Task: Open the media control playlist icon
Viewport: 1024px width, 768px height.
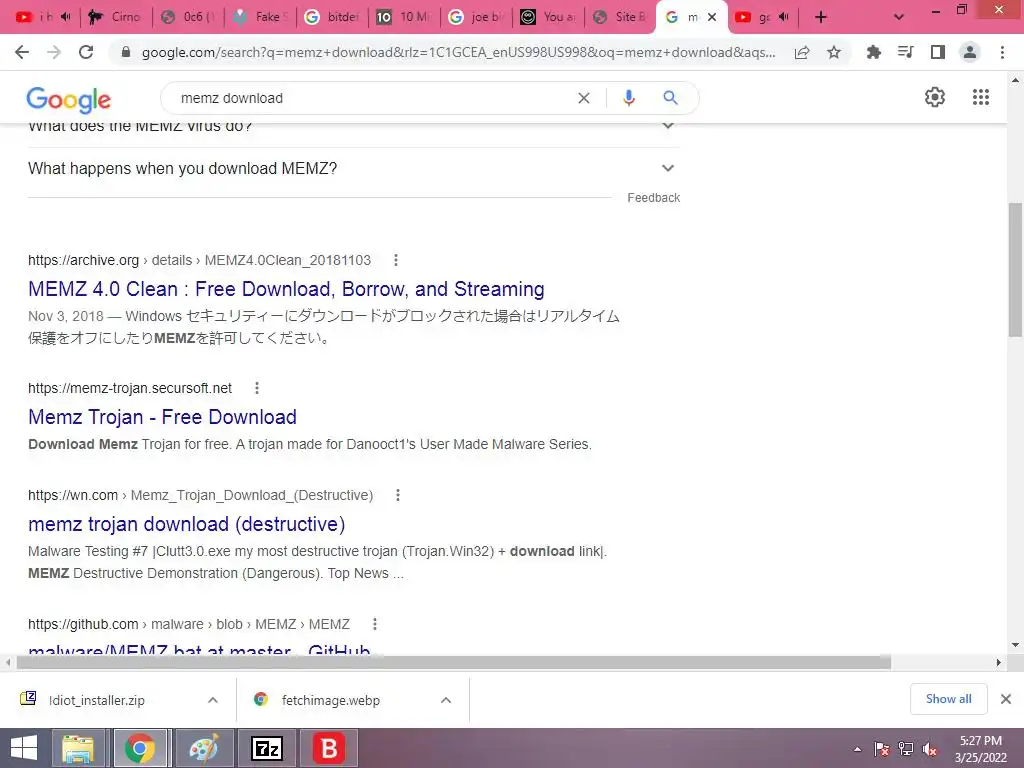Action: pyautogui.click(x=905, y=52)
